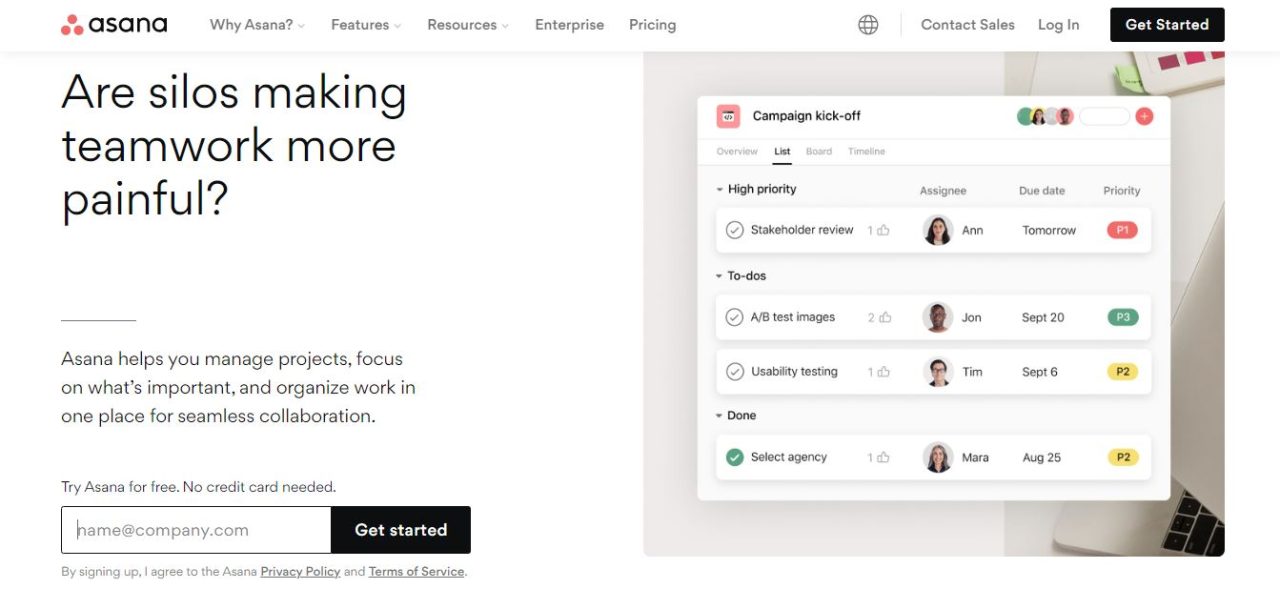
Task: Click Jon's avatar on A/B test images
Action: pyautogui.click(x=937, y=316)
